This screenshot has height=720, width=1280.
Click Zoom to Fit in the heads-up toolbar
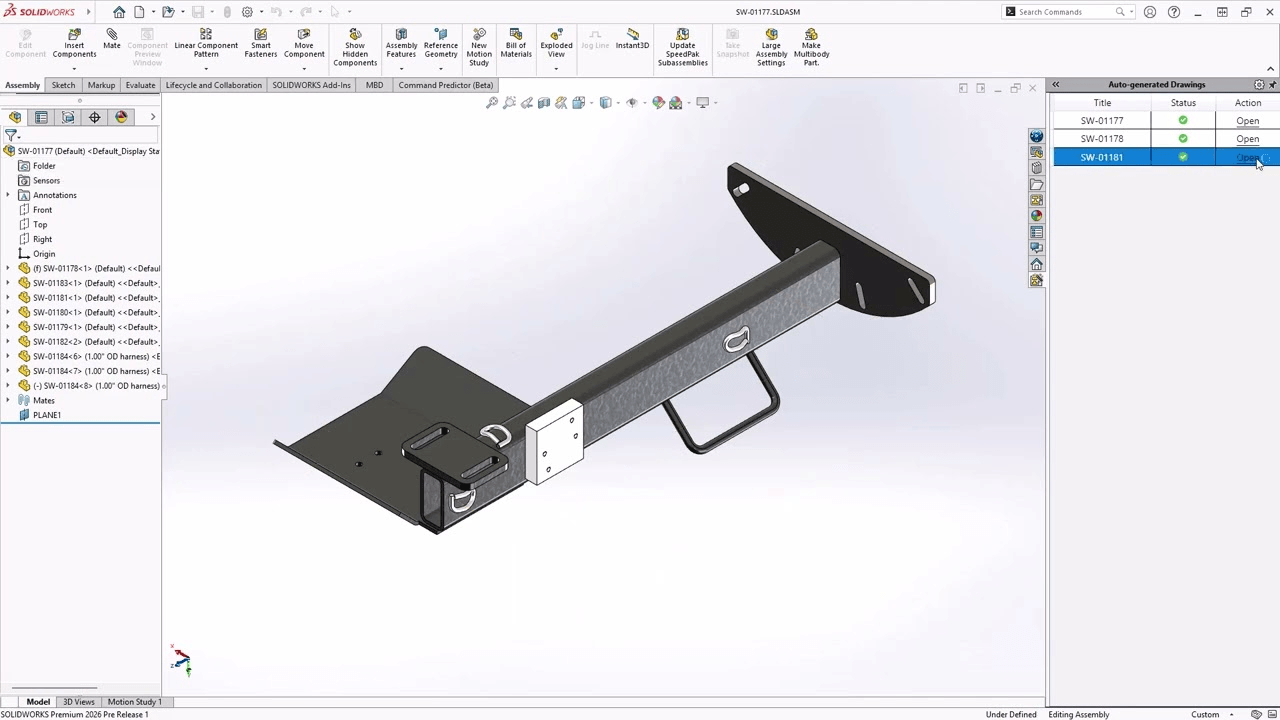coord(491,102)
